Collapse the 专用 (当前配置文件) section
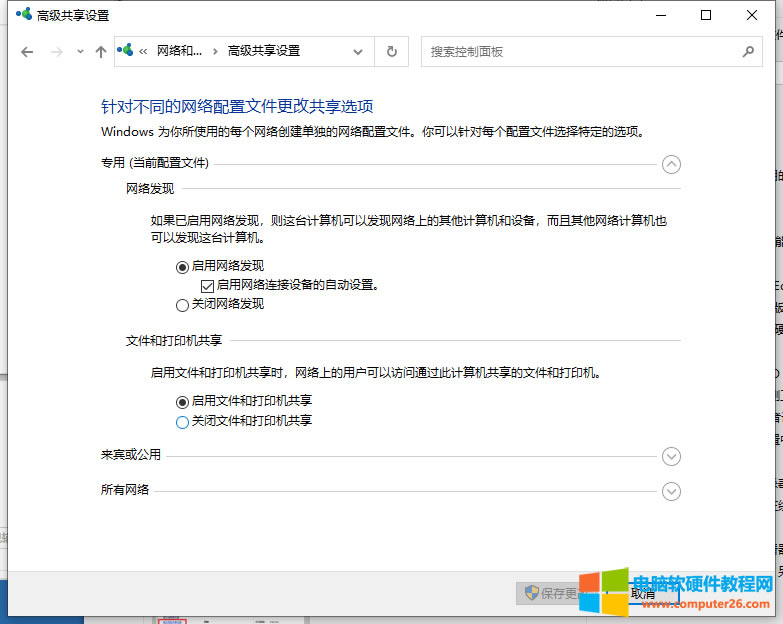This screenshot has height=624, width=783. click(671, 165)
